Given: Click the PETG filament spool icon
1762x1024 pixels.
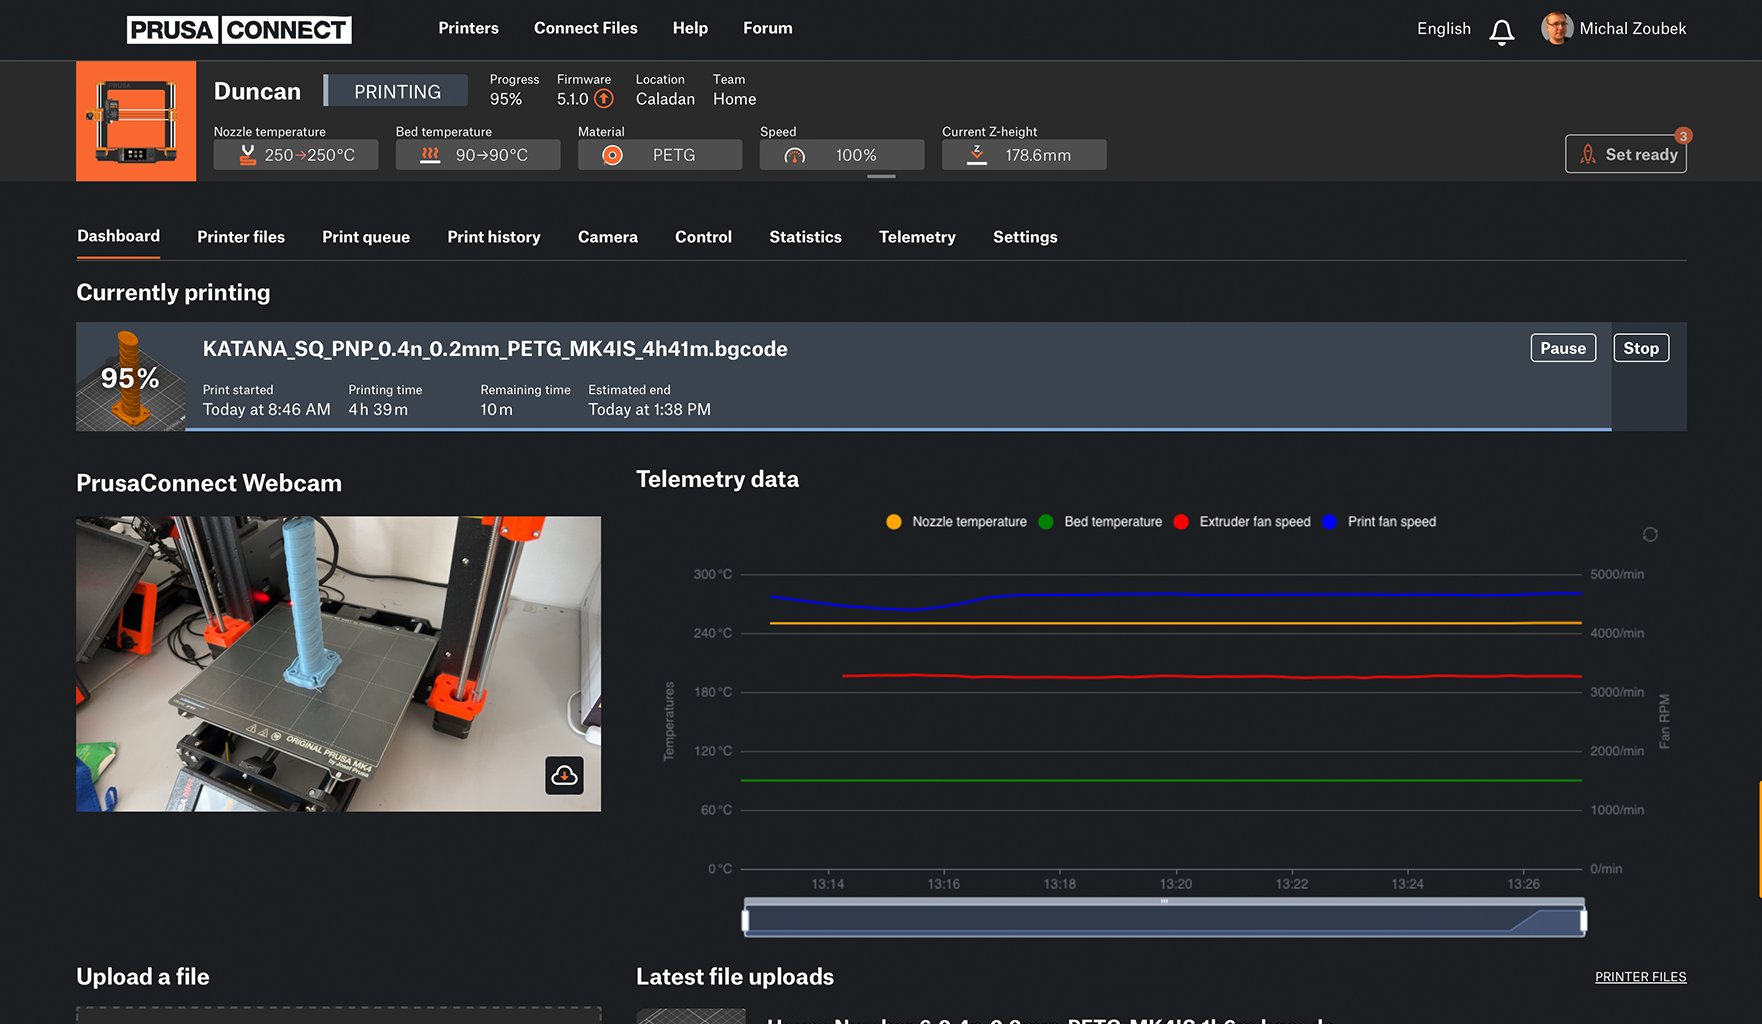Looking at the screenshot, I should click(x=612, y=155).
